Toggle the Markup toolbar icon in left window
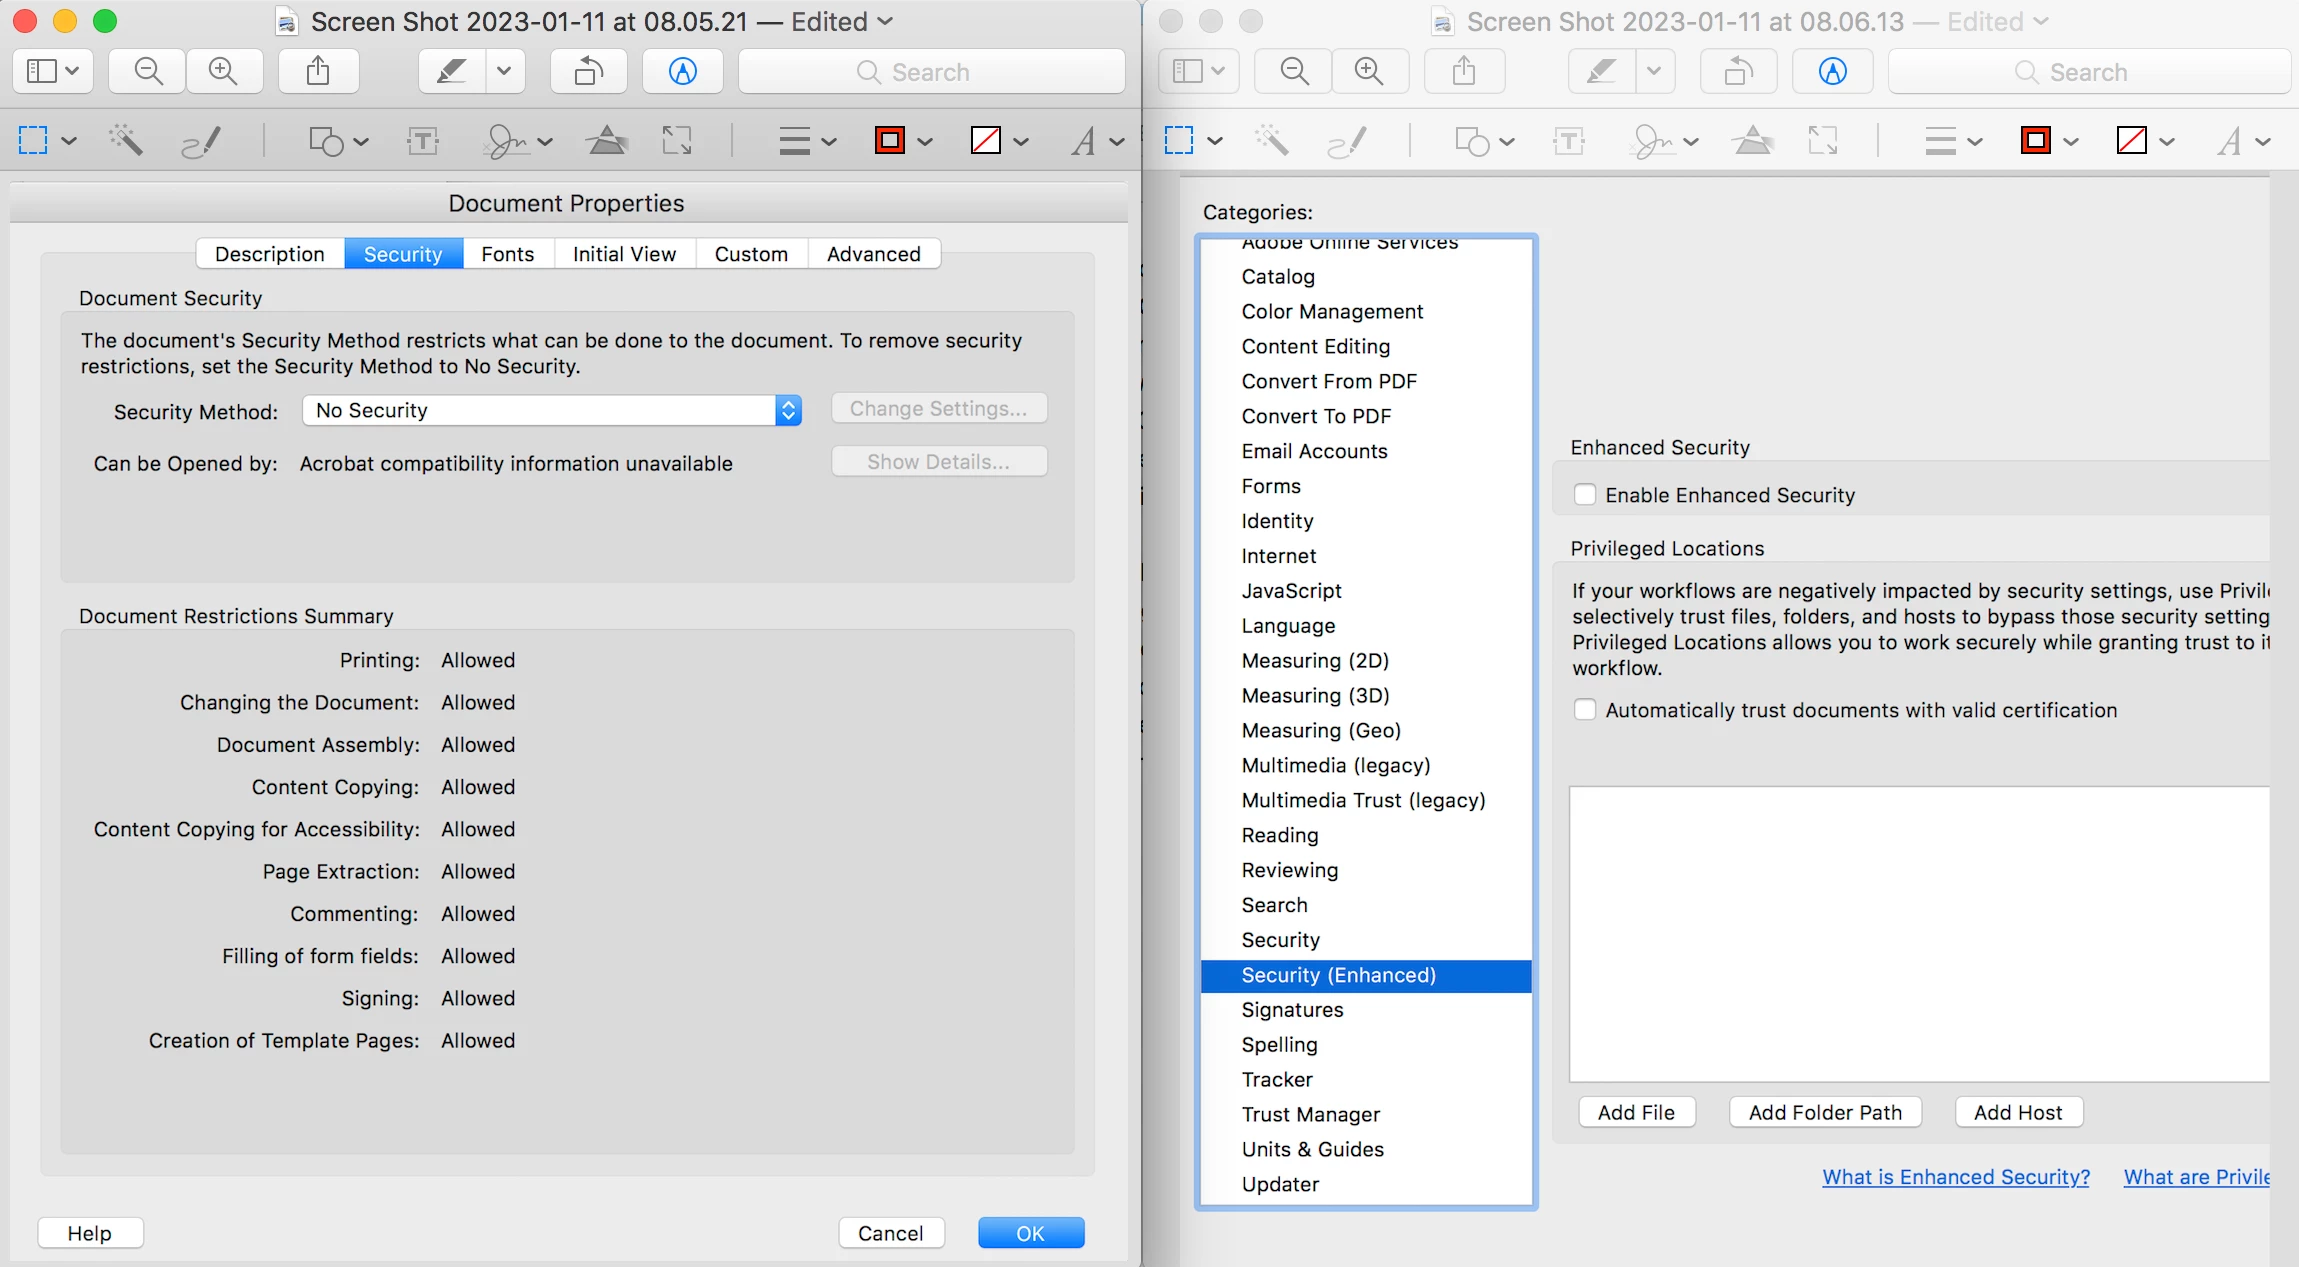This screenshot has width=2299, height=1267. click(682, 71)
